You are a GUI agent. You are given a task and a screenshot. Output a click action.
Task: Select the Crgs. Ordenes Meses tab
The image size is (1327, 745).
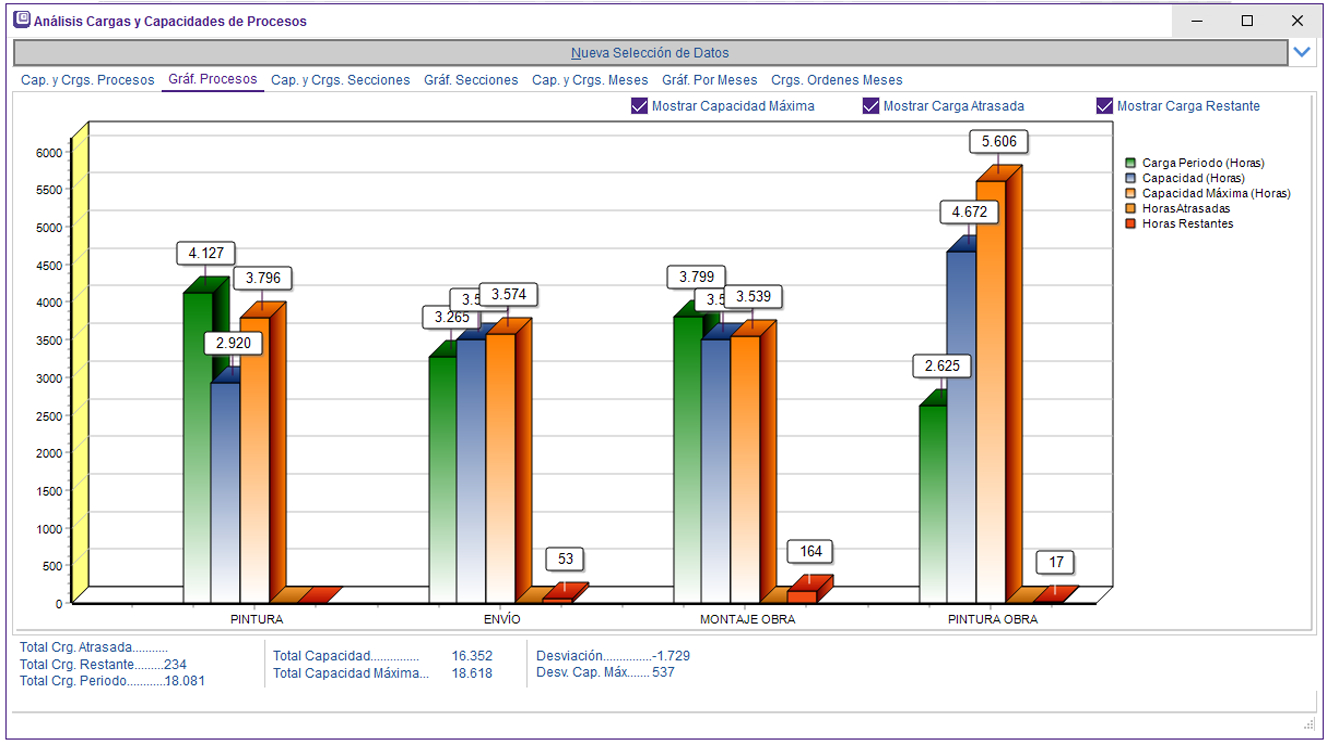point(836,80)
